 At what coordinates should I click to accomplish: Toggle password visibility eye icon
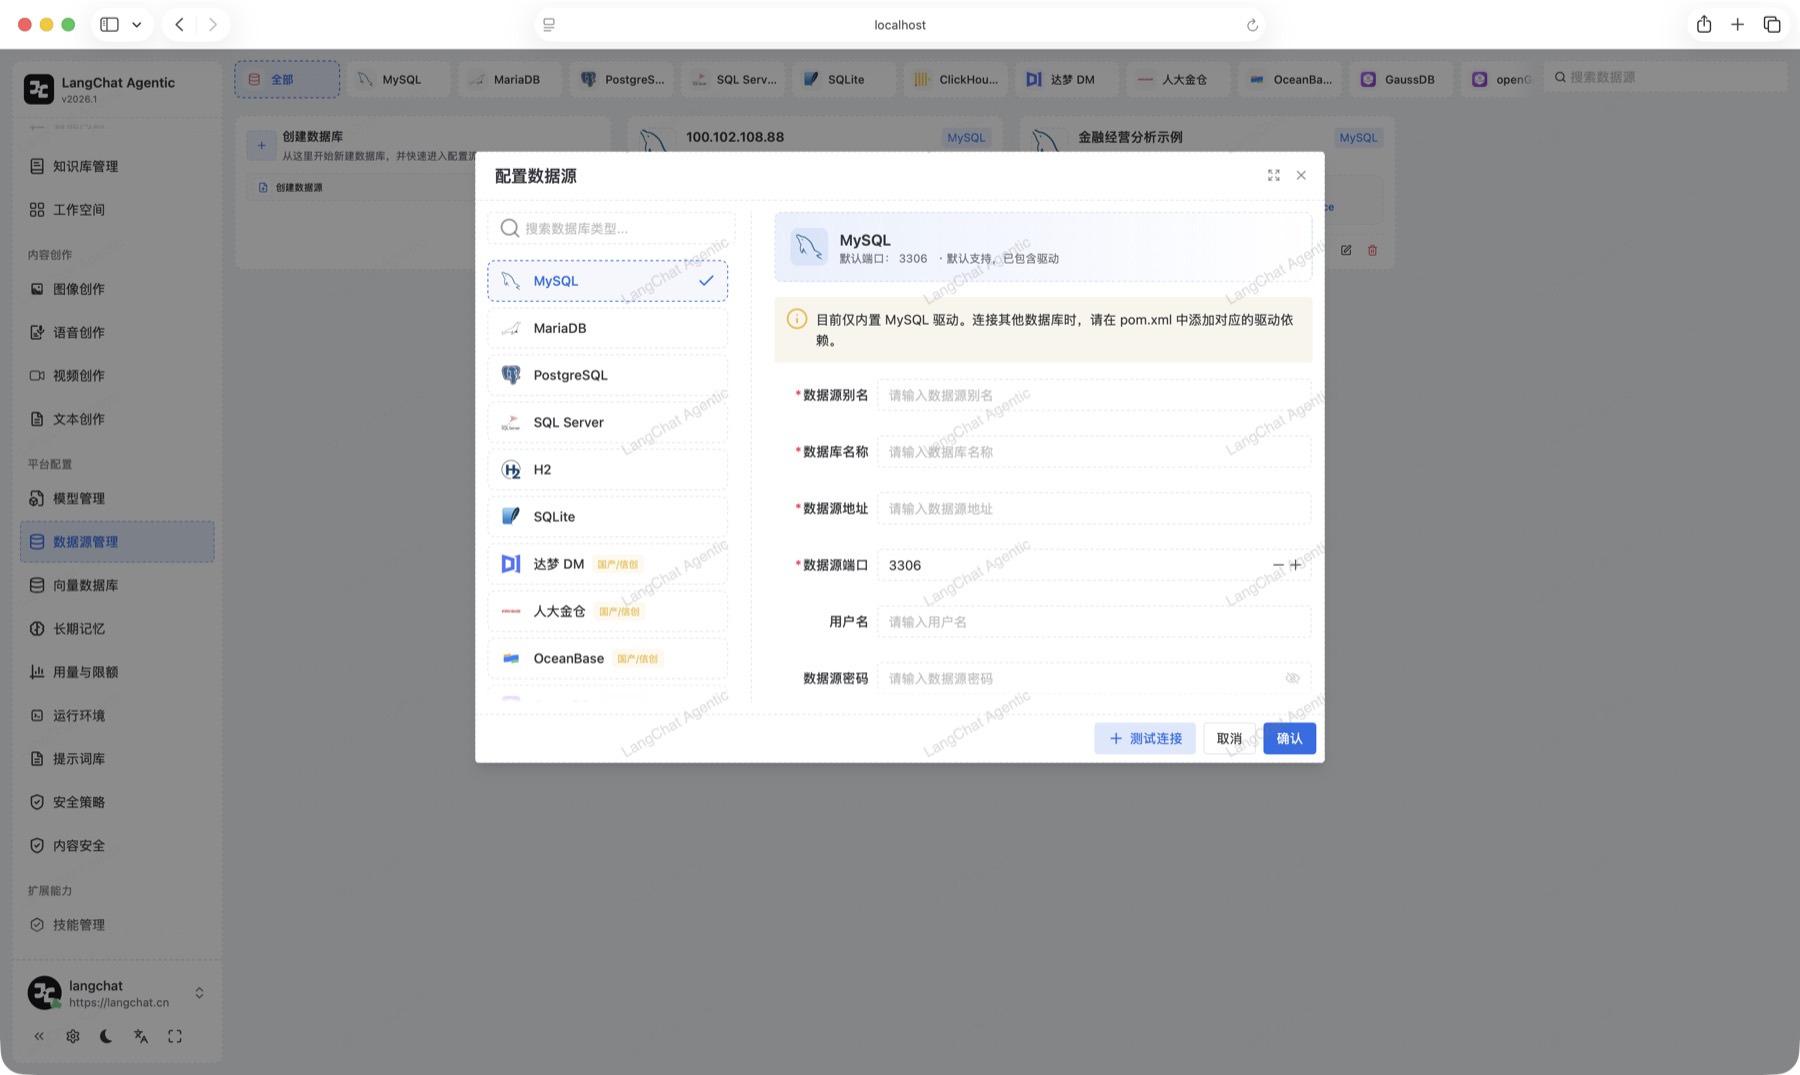[1292, 678]
